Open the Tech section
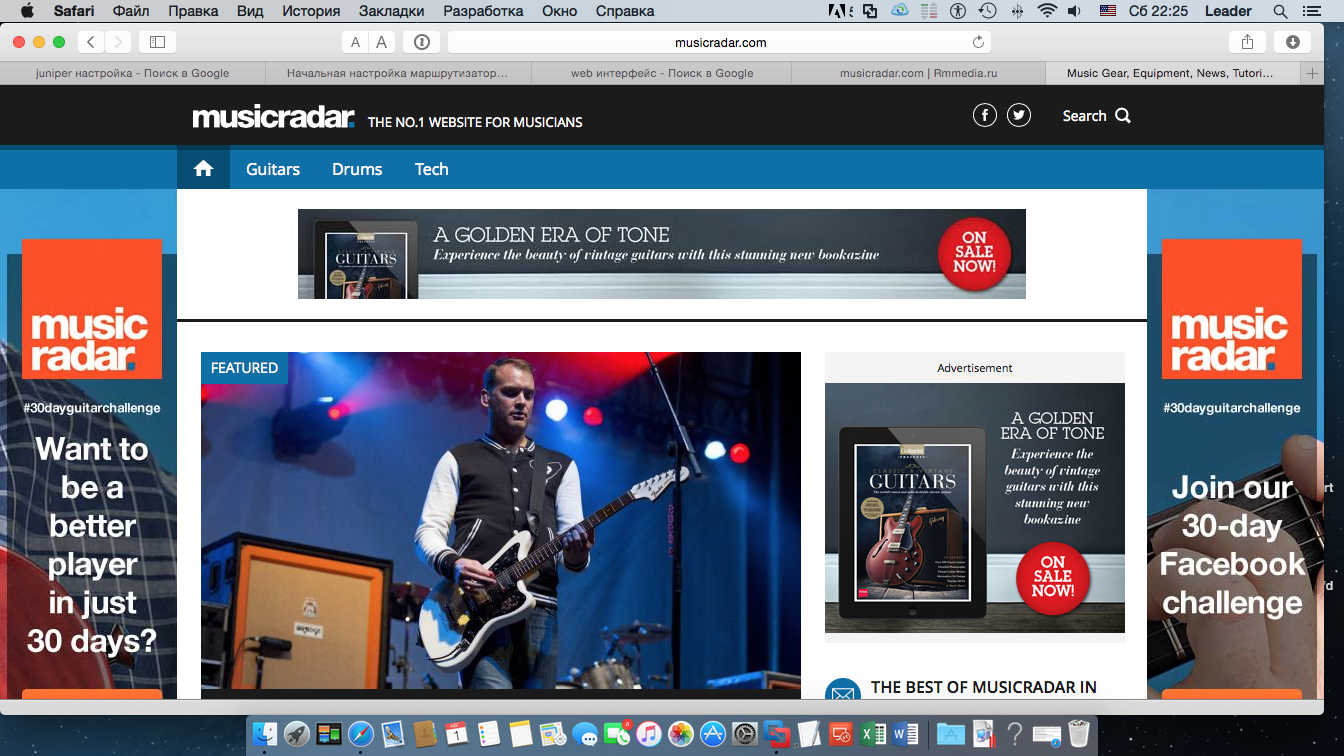Image resolution: width=1344 pixels, height=756 pixels. pyautogui.click(x=432, y=169)
